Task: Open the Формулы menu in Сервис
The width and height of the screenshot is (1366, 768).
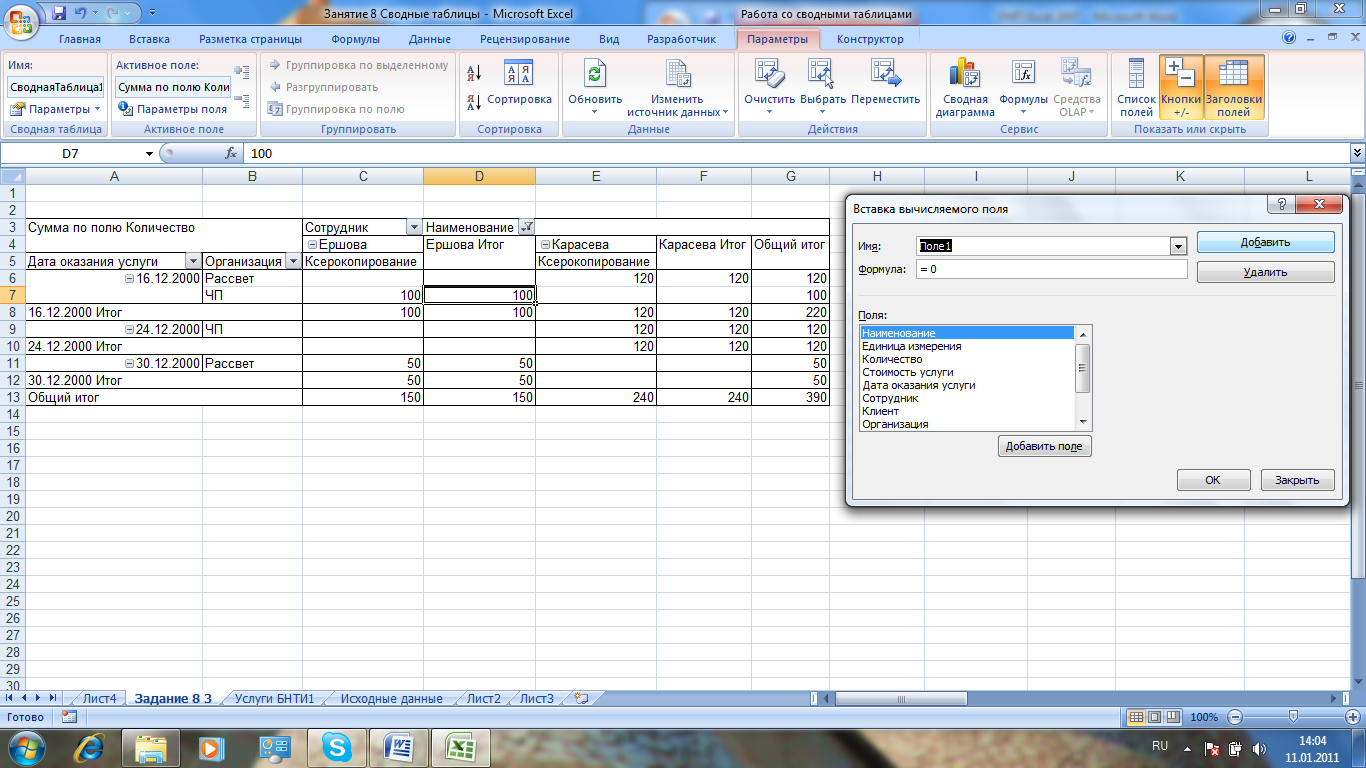Action: pyautogui.click(x=1023, y=87)
